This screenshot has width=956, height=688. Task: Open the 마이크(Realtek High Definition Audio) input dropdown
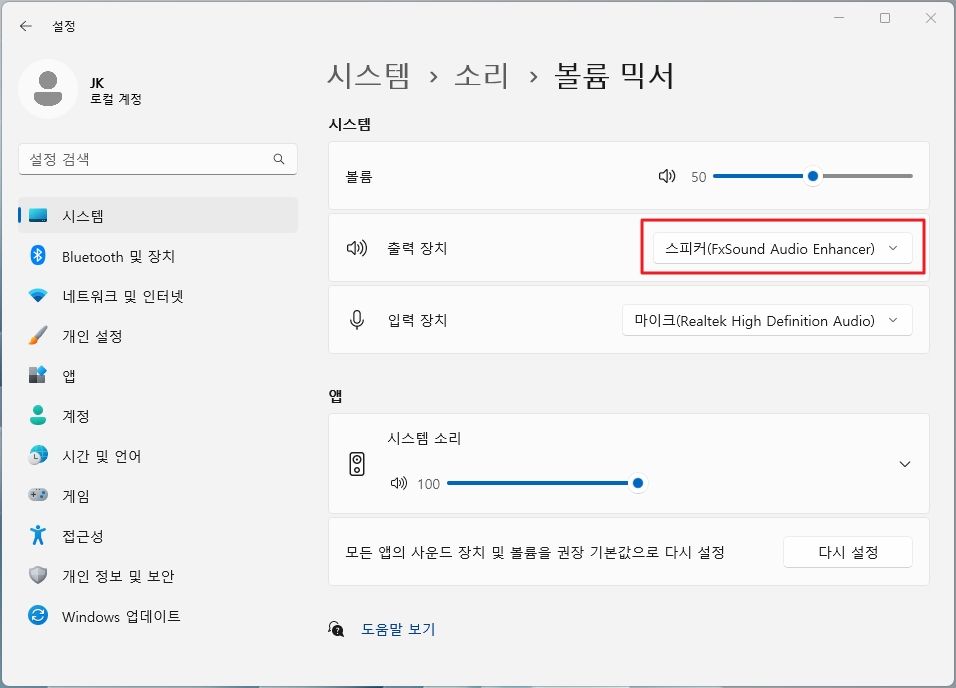767,320
